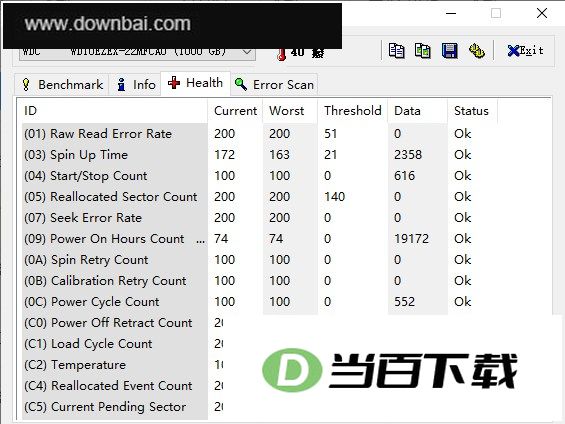Open the options tools icon

click(x=477, y=51)
